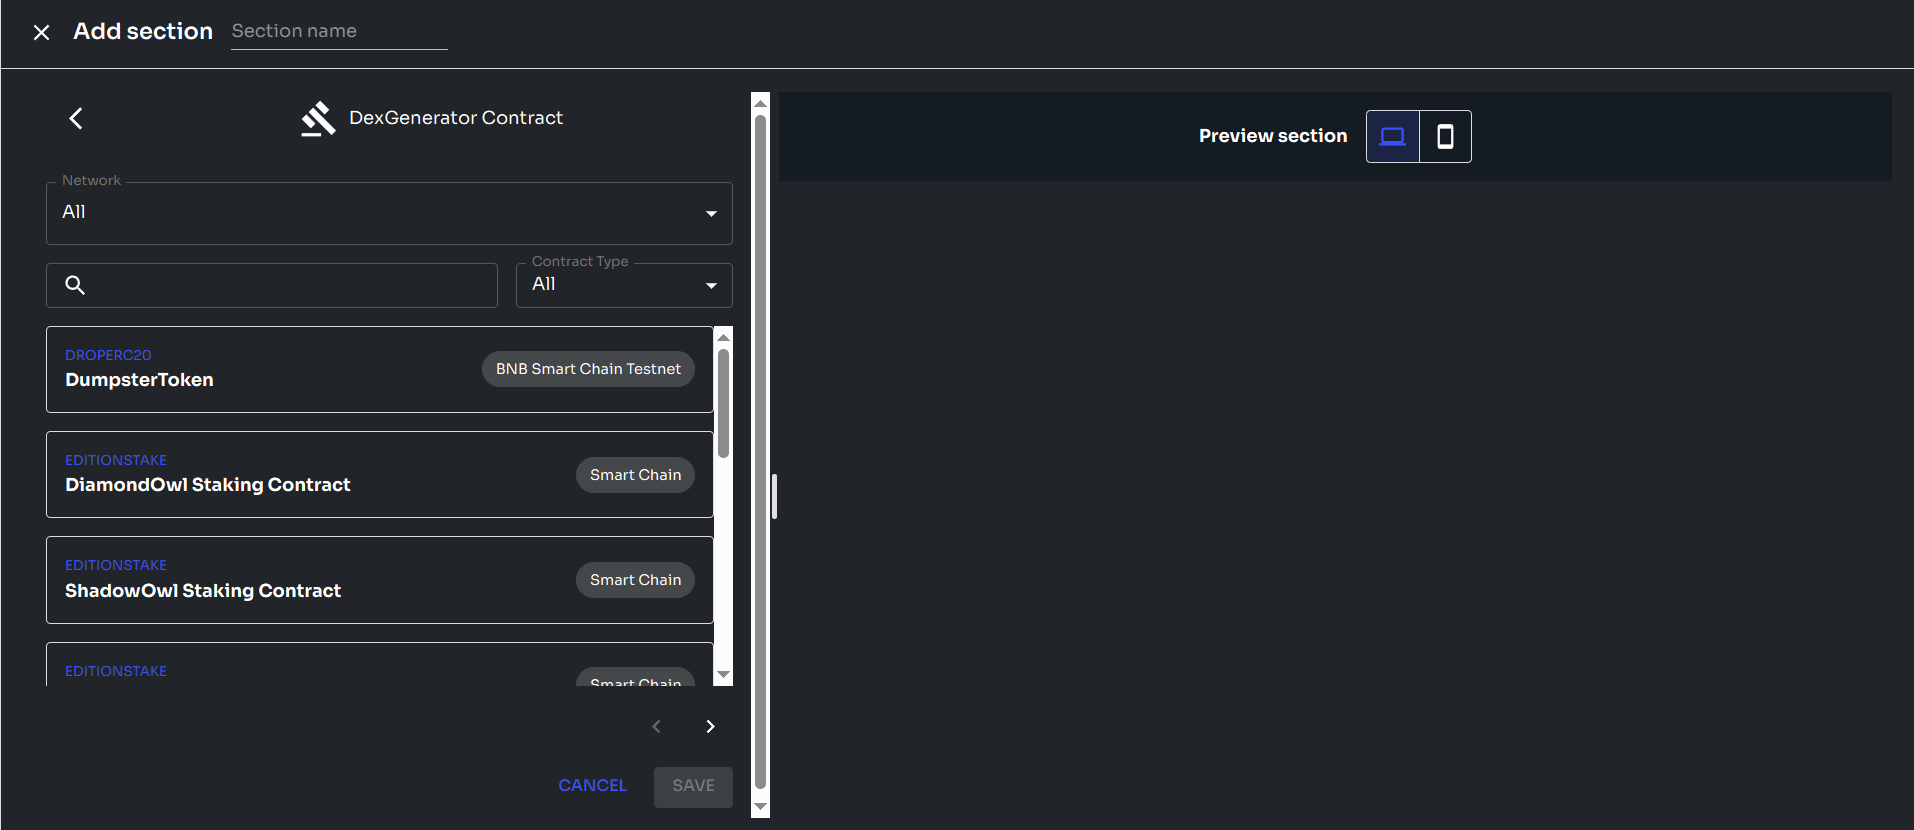Focus the contract search box

[x=290, y=286]
